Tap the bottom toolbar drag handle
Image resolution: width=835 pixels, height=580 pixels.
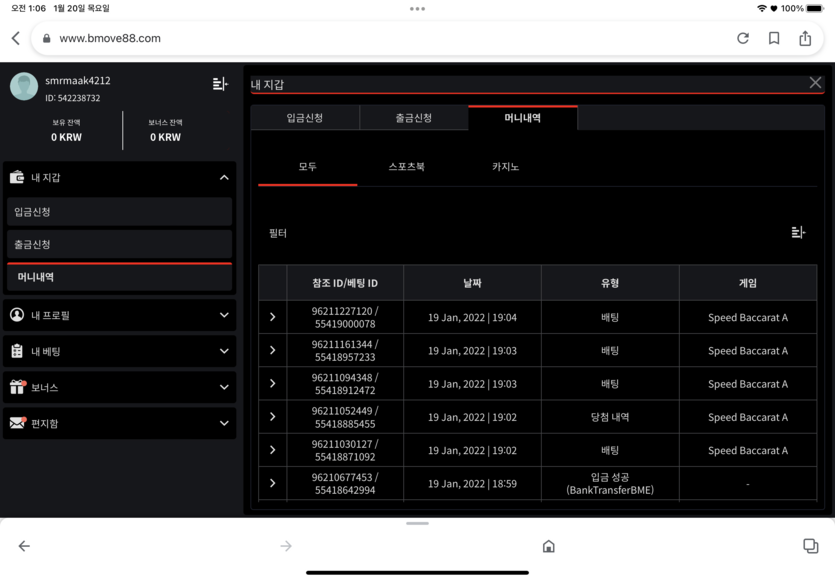pos(418,524)
